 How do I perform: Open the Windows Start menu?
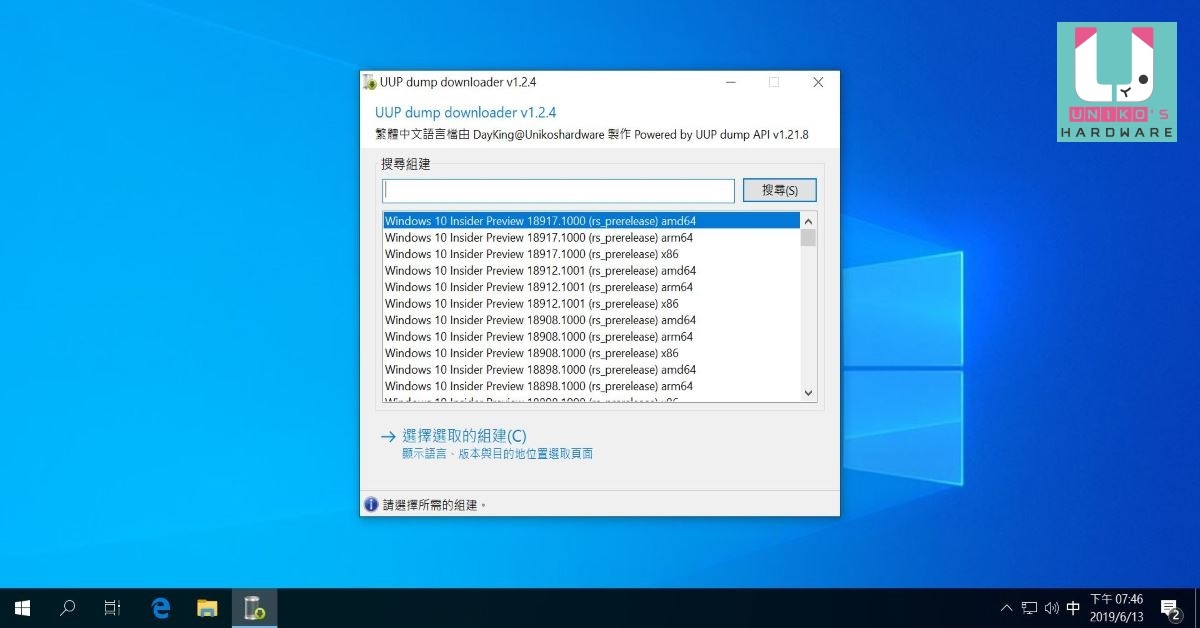22,607
